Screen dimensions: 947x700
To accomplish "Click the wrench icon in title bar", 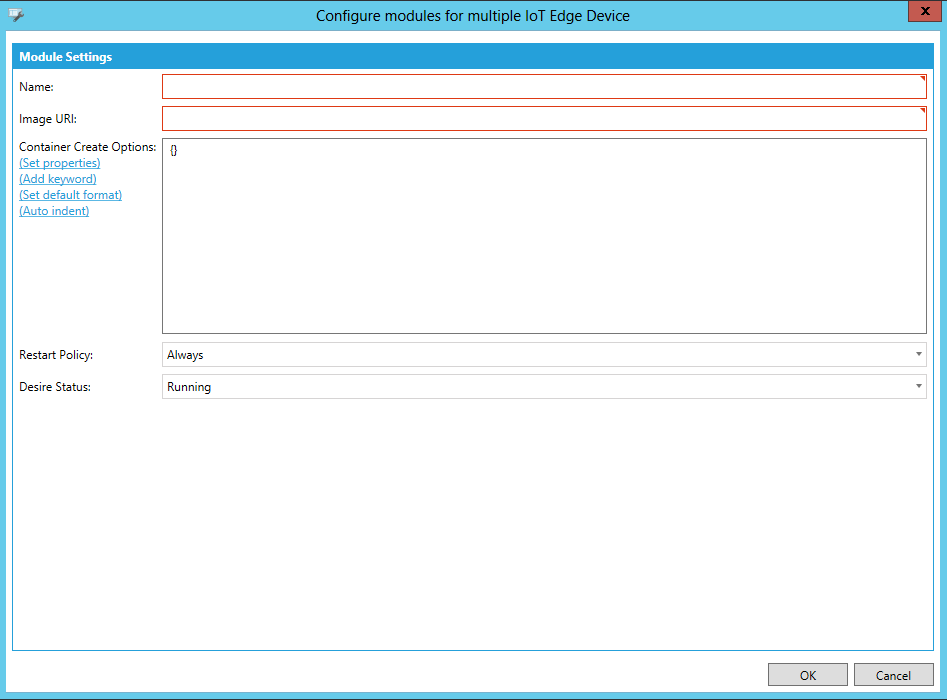I will coord(16,15).
